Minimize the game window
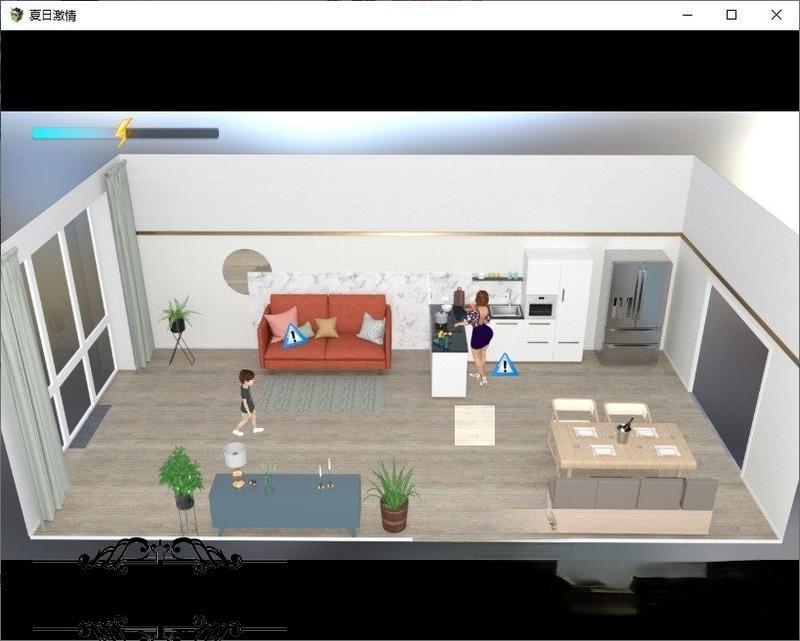 [x=687, y=15]
